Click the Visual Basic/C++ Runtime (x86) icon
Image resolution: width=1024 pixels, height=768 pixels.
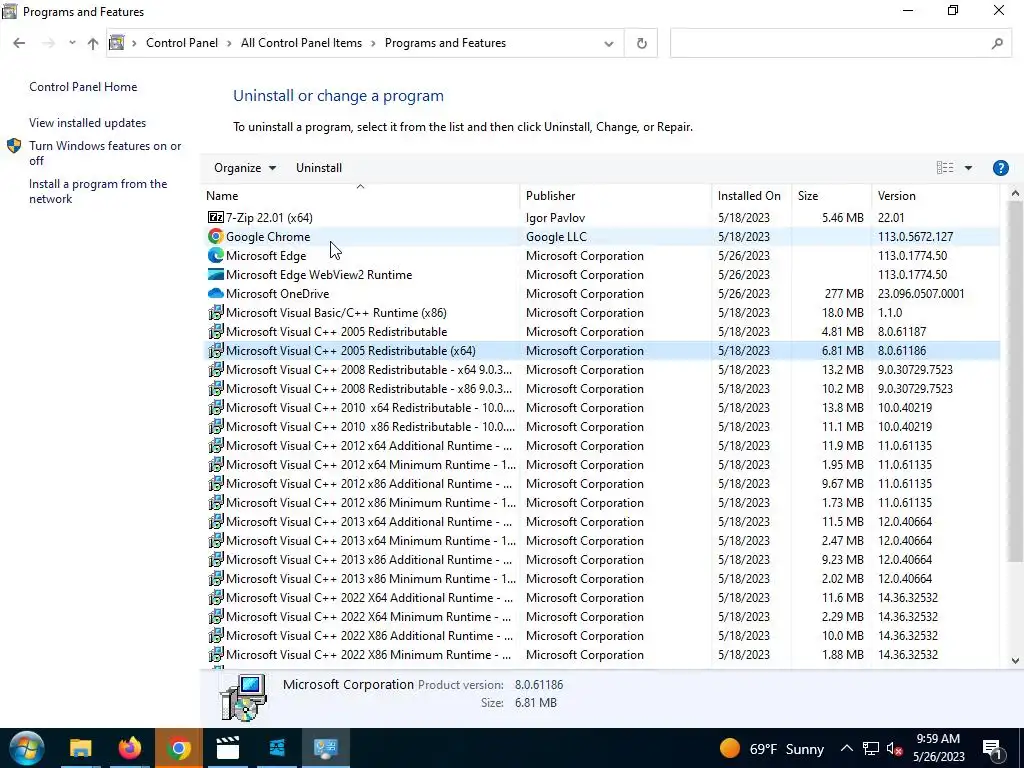(x=216, y=313)
